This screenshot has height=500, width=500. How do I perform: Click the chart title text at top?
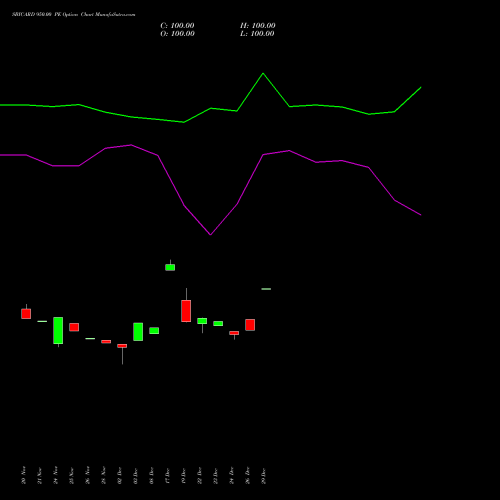tap(74, 15)
